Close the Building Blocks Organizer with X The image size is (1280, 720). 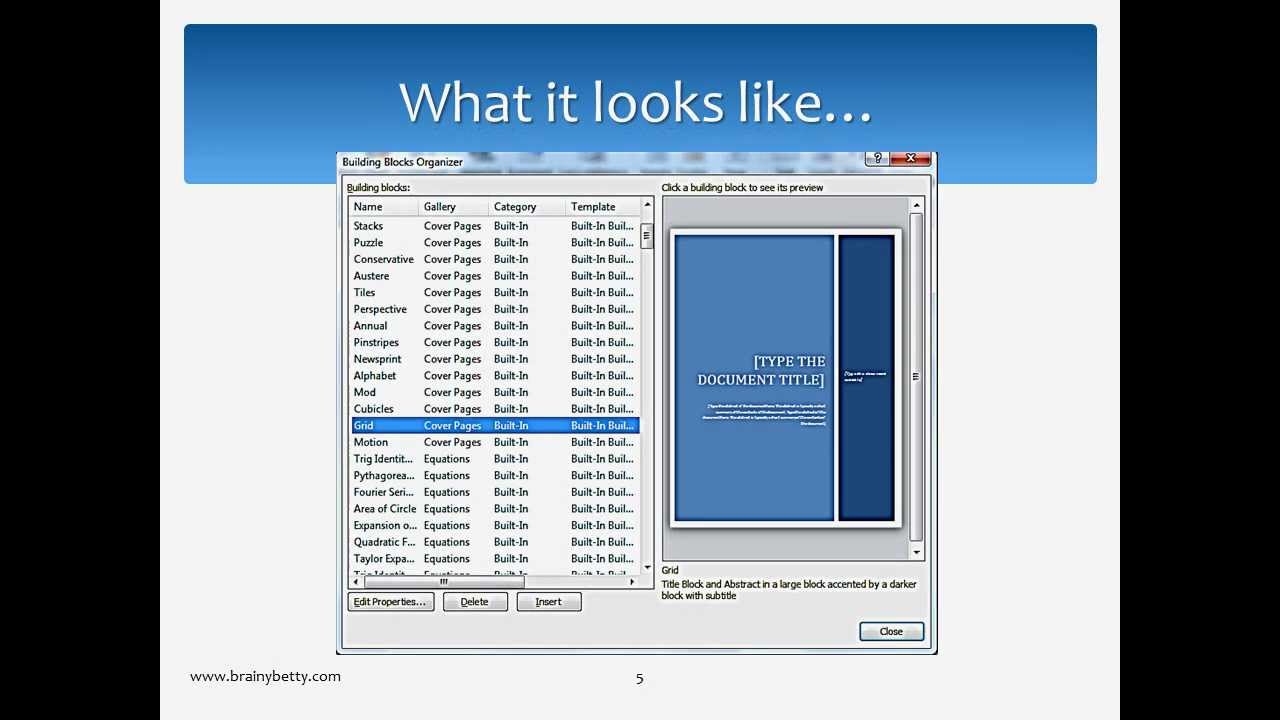coord(910,159)
